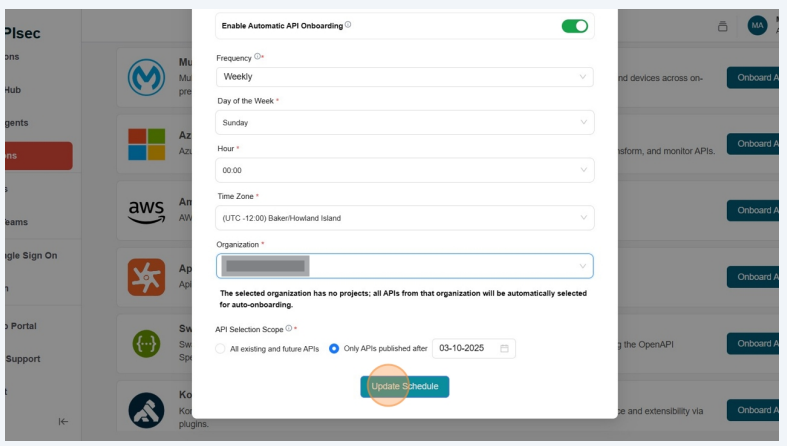Disable the Automatic API Onboarding toggle

[x=574, y=25]
